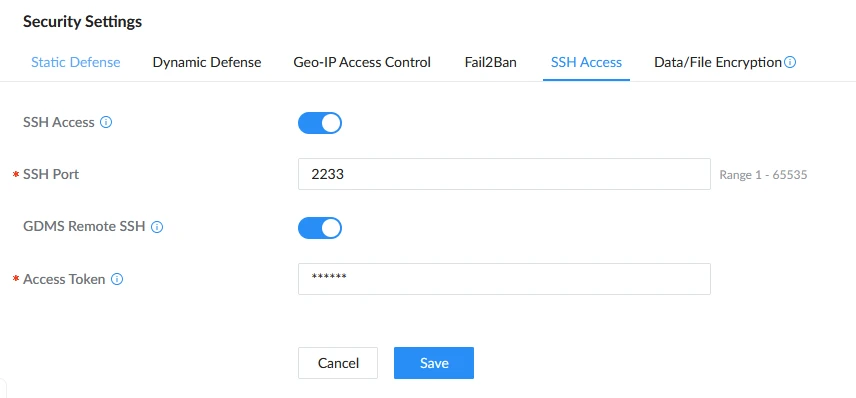Click the SSH Port field label
The image size is (856, 398).
coord(51,175)
